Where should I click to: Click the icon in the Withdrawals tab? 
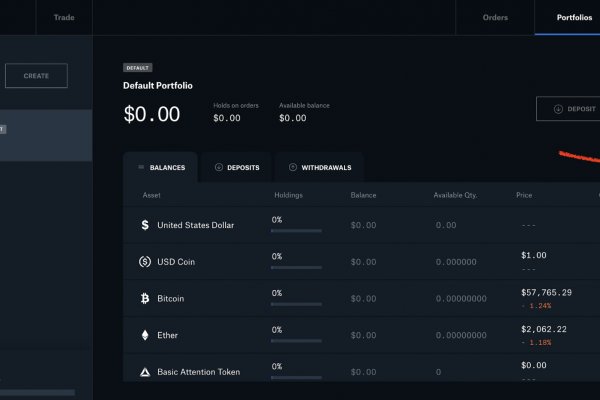(x=293, y=167)
